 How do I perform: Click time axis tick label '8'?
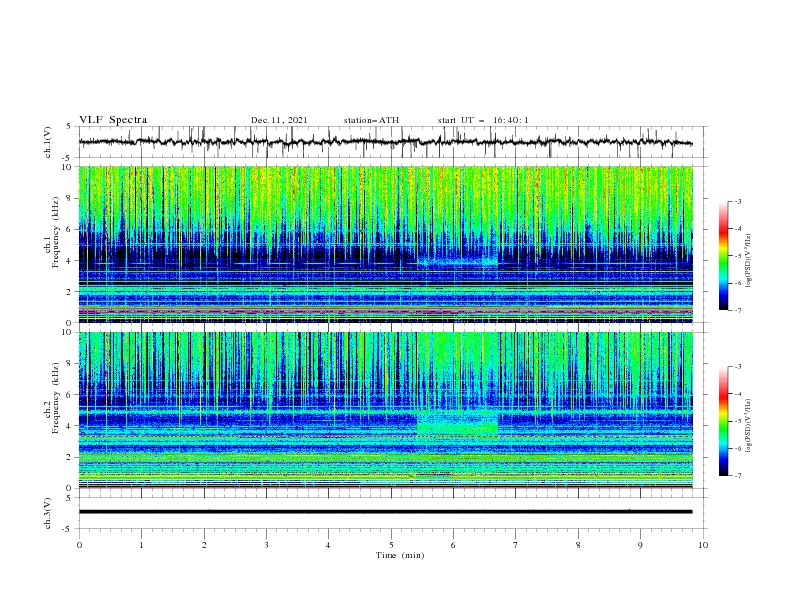[x=578, y=545]
